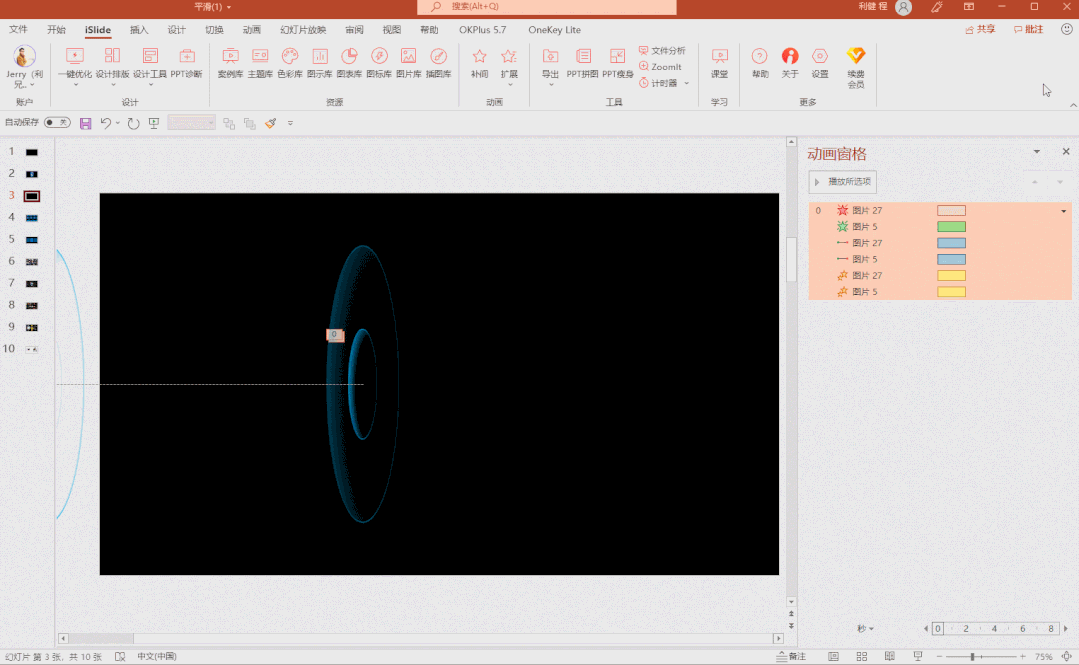
Task: Click the zoom in plus button
Action: (1023, 657)
